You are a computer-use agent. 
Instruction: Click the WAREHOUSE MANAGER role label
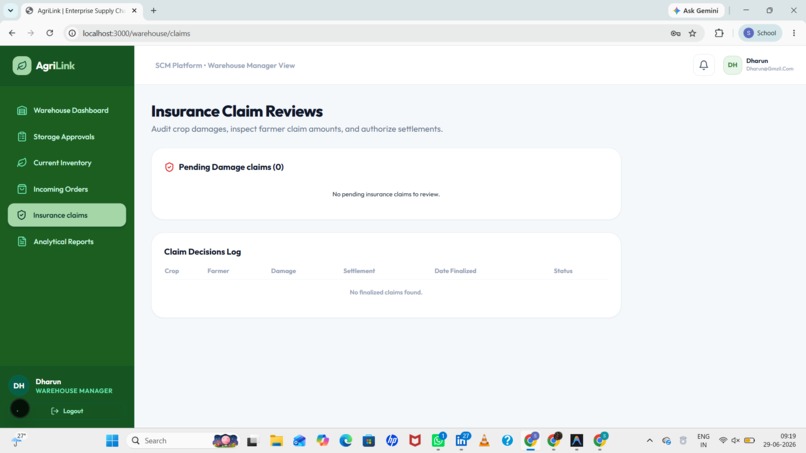click(74, 391)
